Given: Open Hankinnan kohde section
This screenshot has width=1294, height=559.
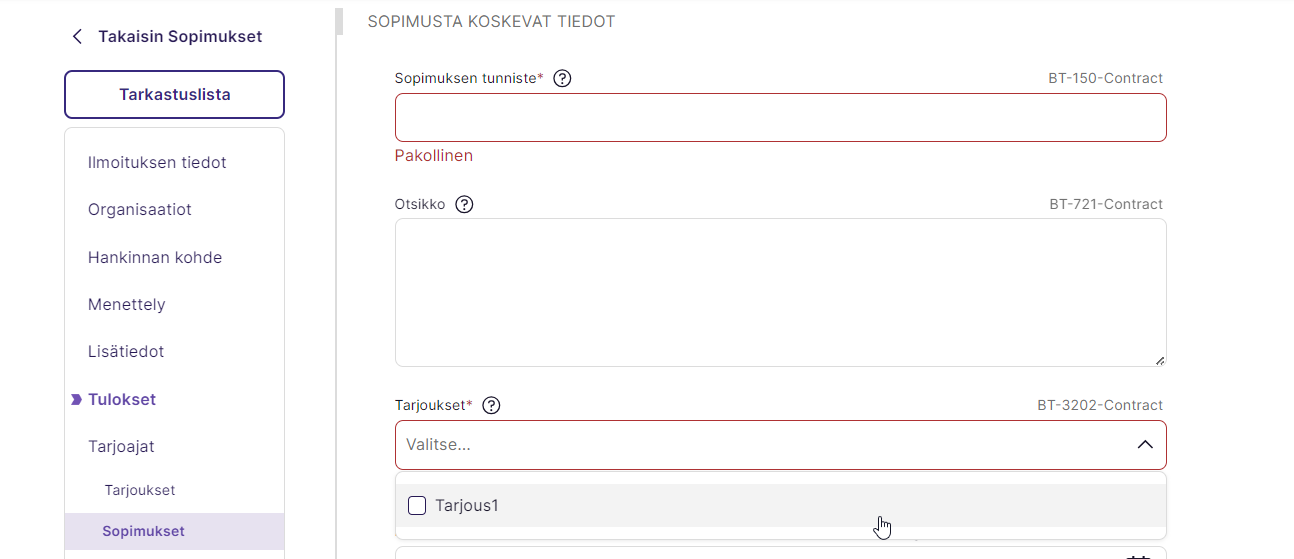Looking at the screenshot, I should 155,257.
